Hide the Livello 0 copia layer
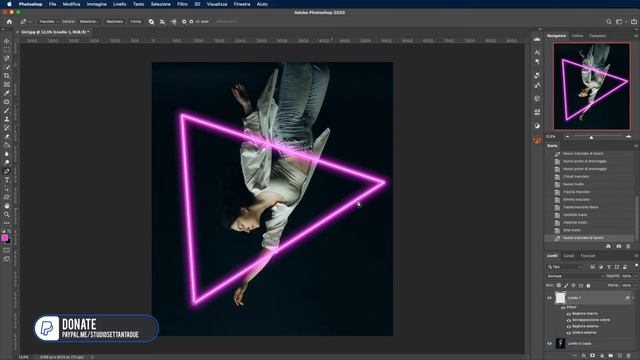This screenshot has width=640, height=360. point(549,344)
